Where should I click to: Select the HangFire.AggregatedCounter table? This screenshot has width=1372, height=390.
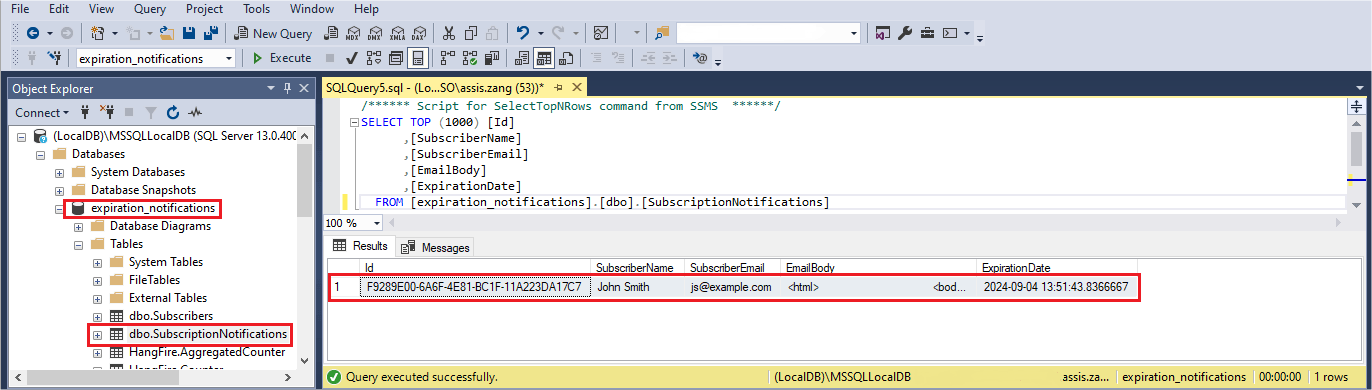(206, 352)
